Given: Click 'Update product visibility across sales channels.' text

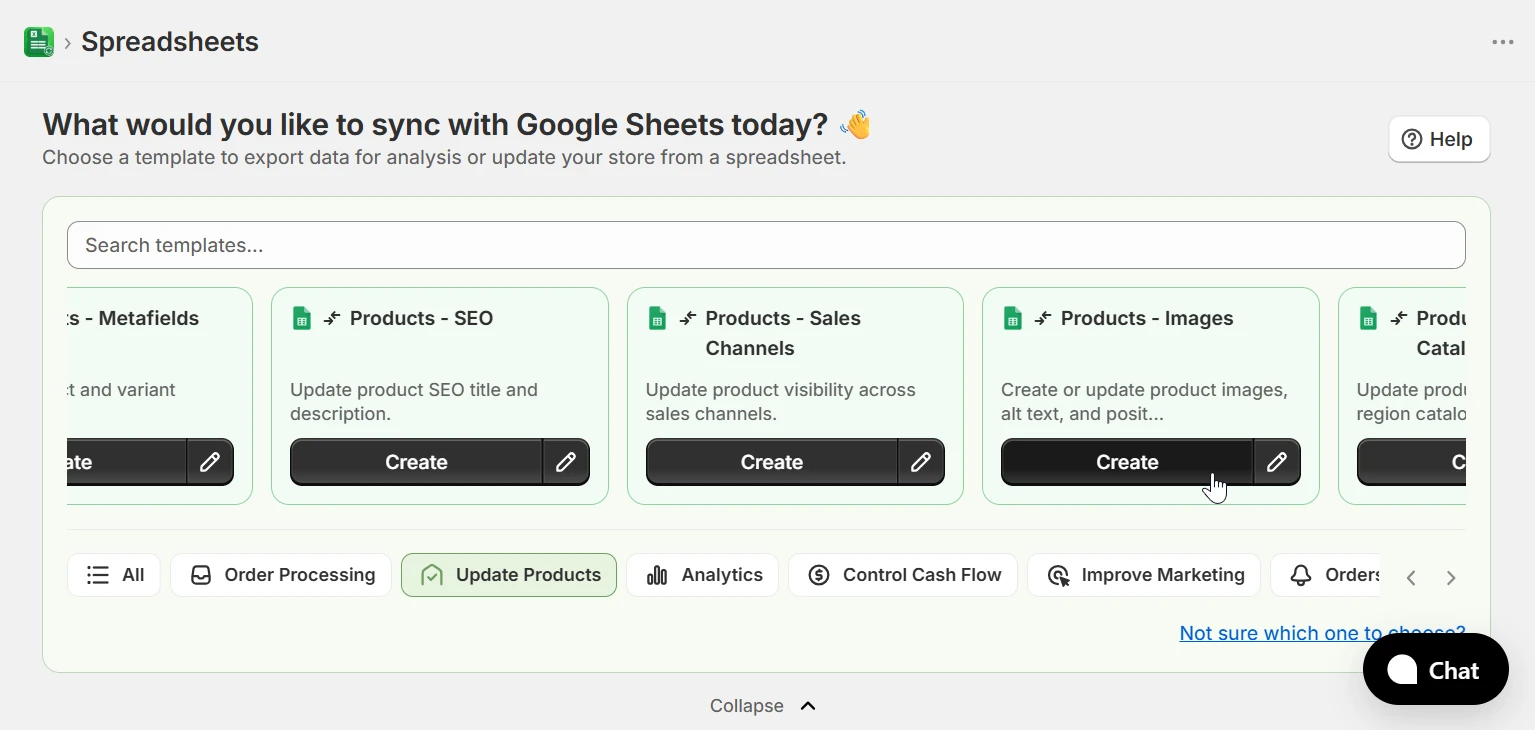Looking at the screenshot, I should point(781,402).
